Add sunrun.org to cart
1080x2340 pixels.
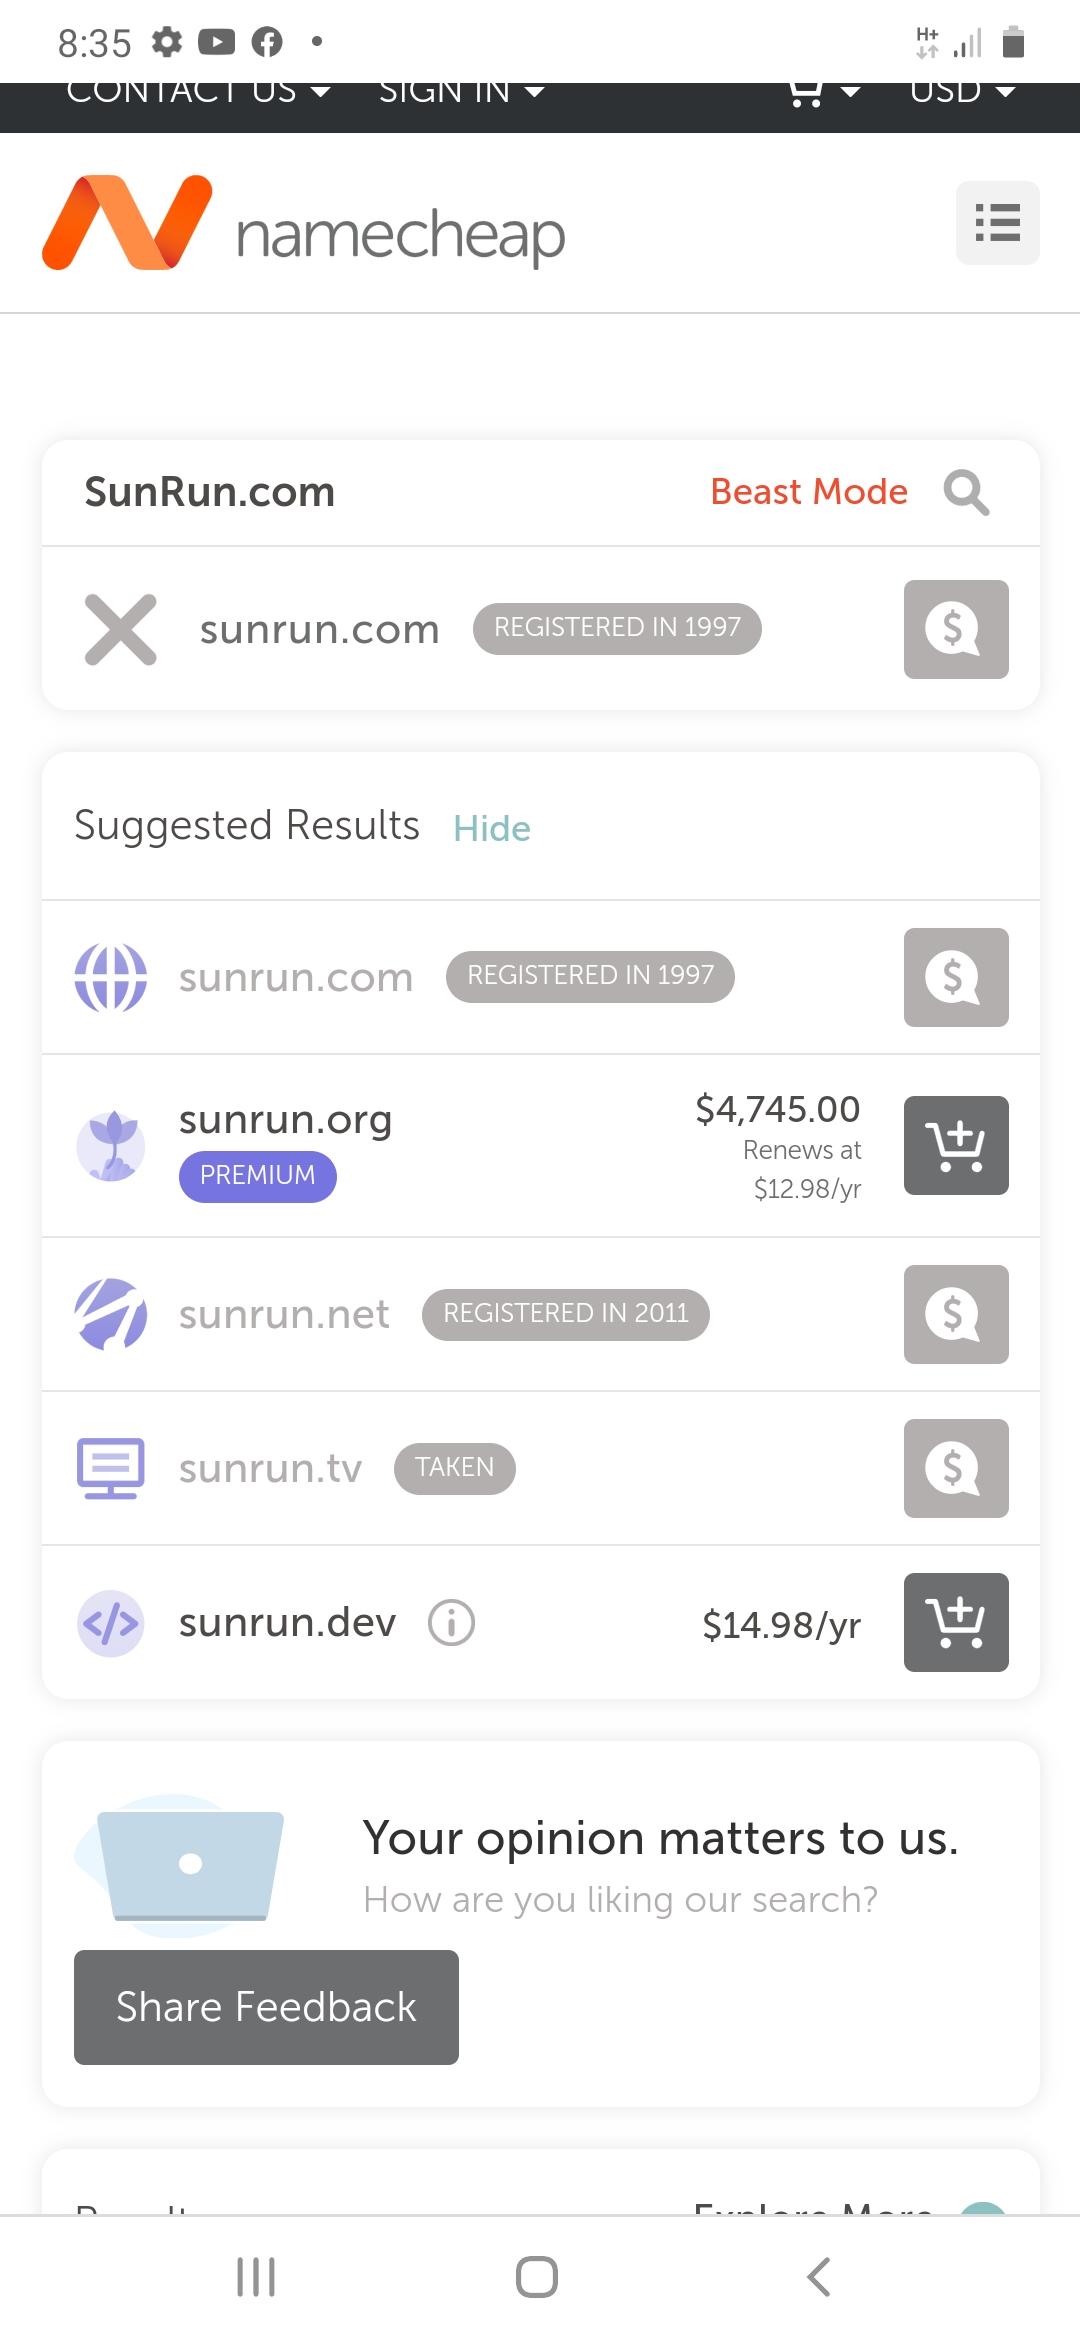955,1146
